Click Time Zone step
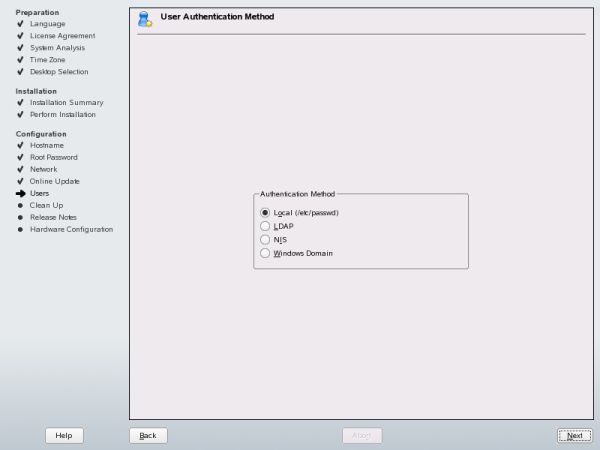 point(47,60)
